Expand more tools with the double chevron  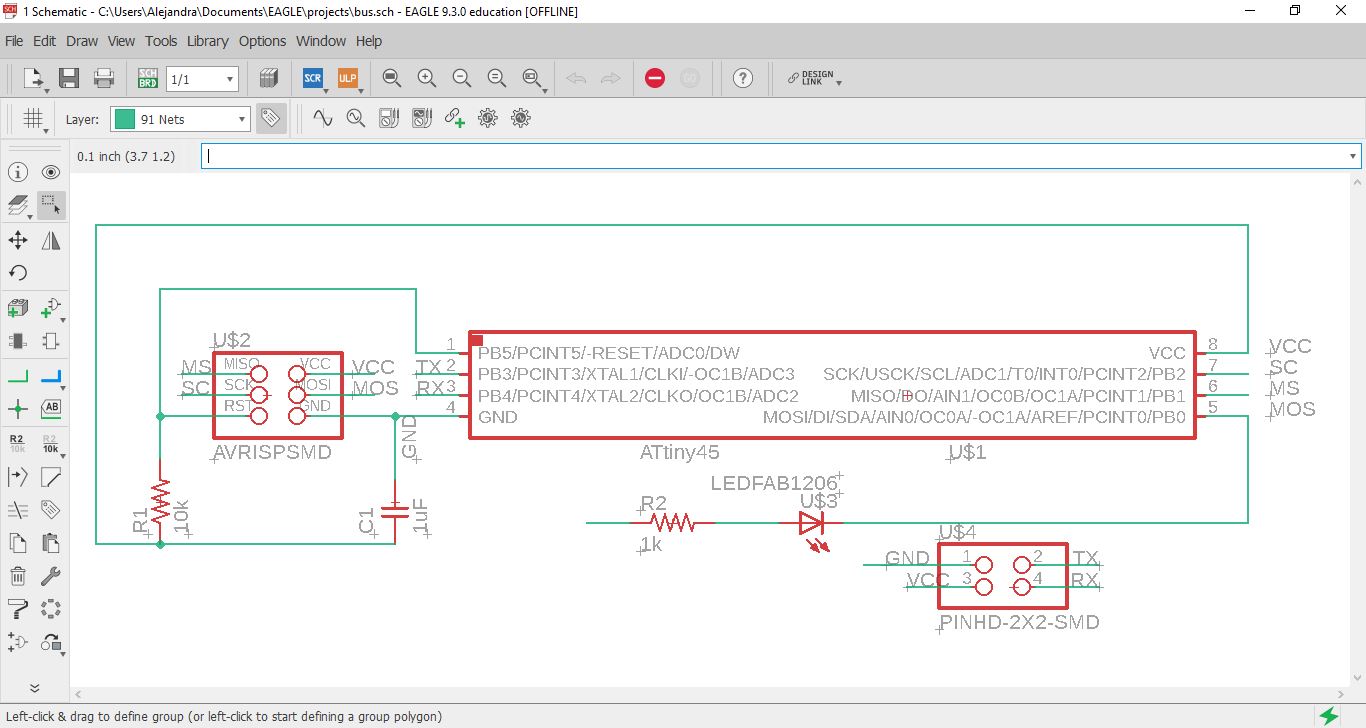pos(34,688)
